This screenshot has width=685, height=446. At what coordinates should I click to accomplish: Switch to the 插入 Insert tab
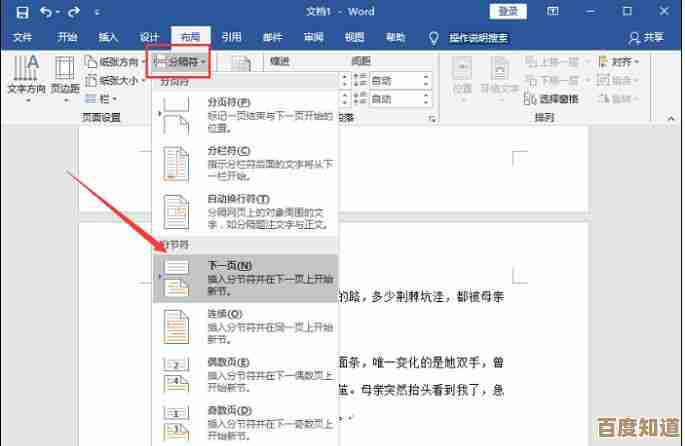(x=108, y=38)
